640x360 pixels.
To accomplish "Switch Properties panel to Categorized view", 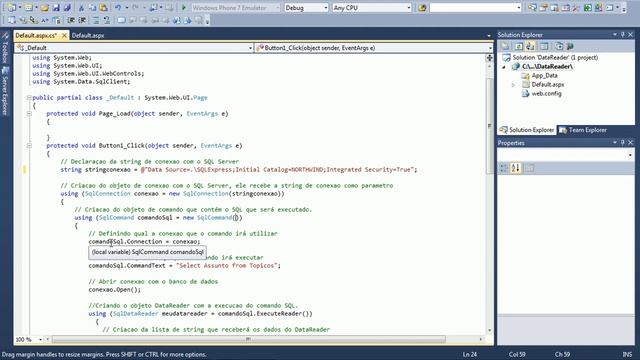I will point(504,168).
